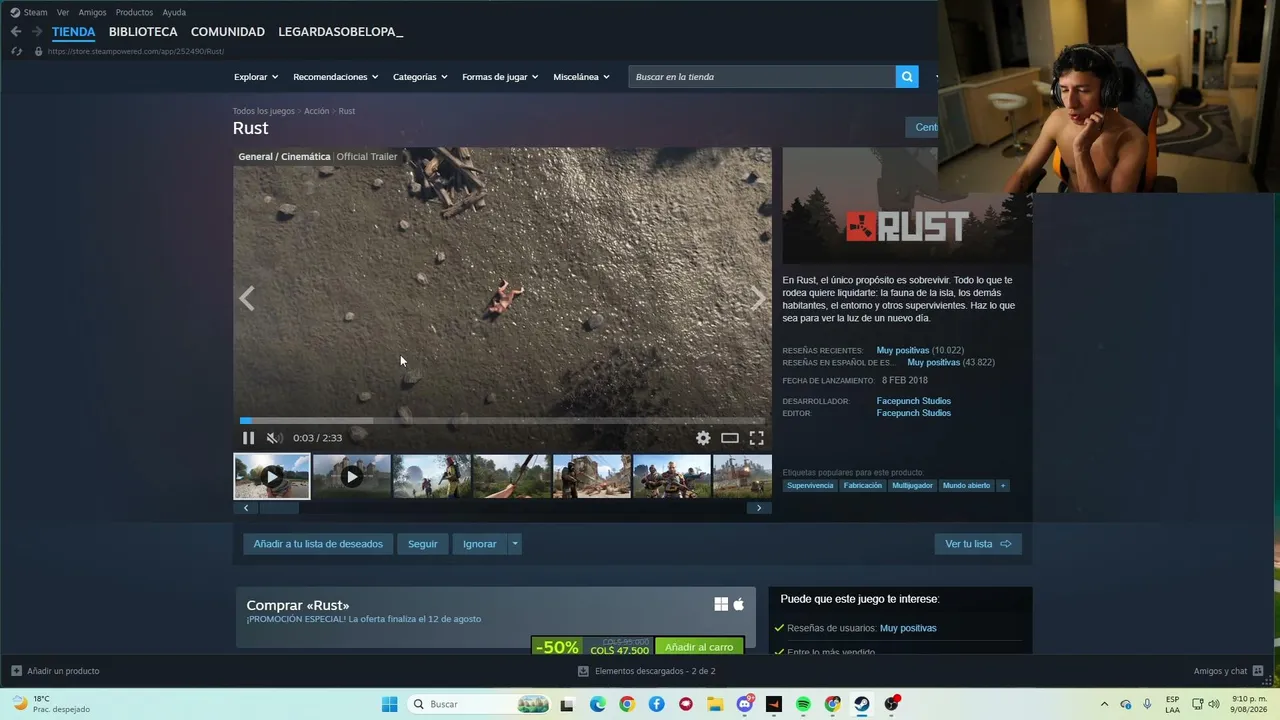Click the Steam forward navigation arrow
Screen dimensions: 1280x720
tap(37, 32)
